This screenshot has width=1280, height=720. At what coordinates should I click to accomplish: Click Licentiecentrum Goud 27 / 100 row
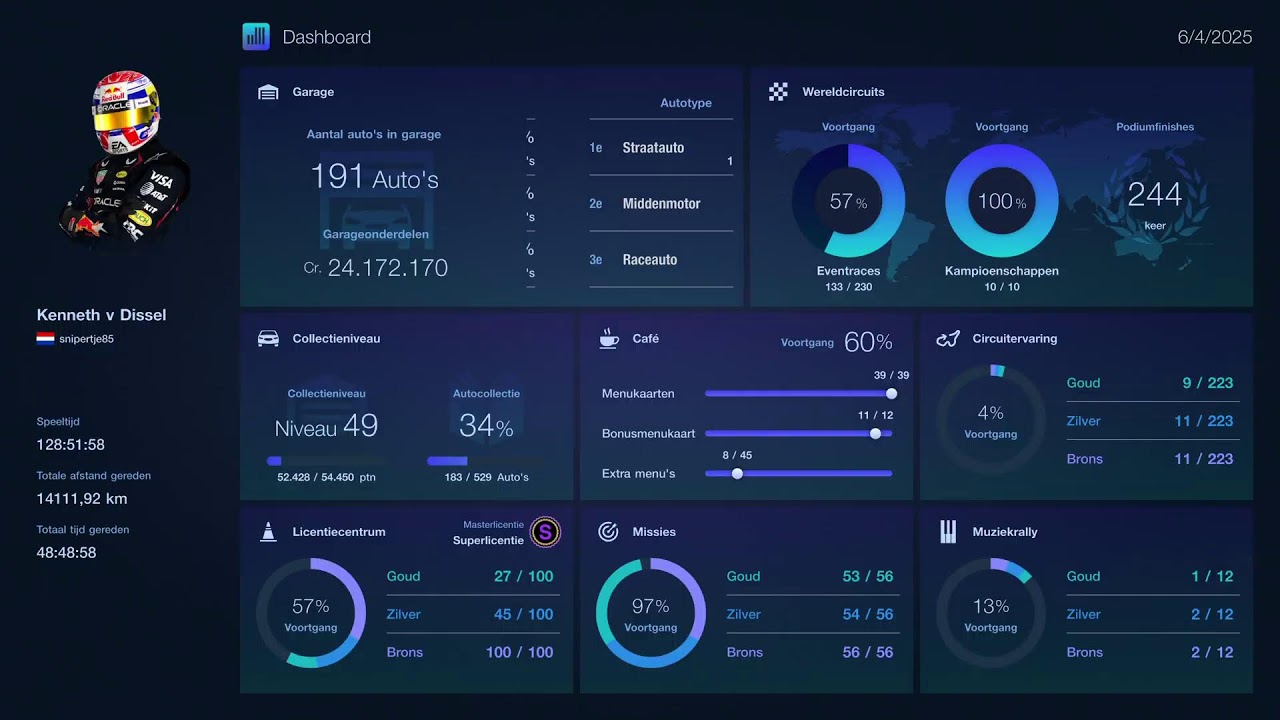tap(473, 576)
